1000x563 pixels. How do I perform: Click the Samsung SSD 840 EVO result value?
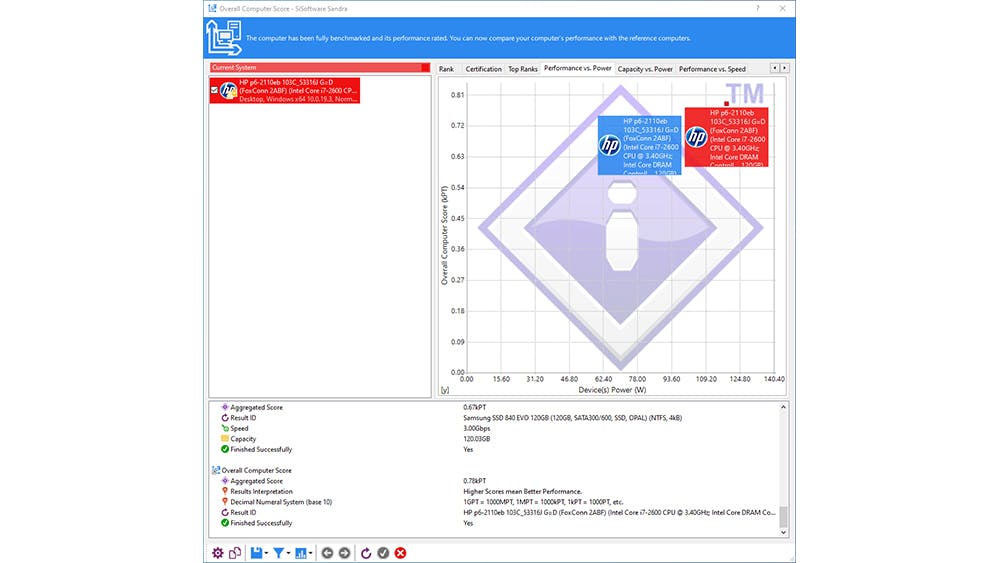point(572,418)
